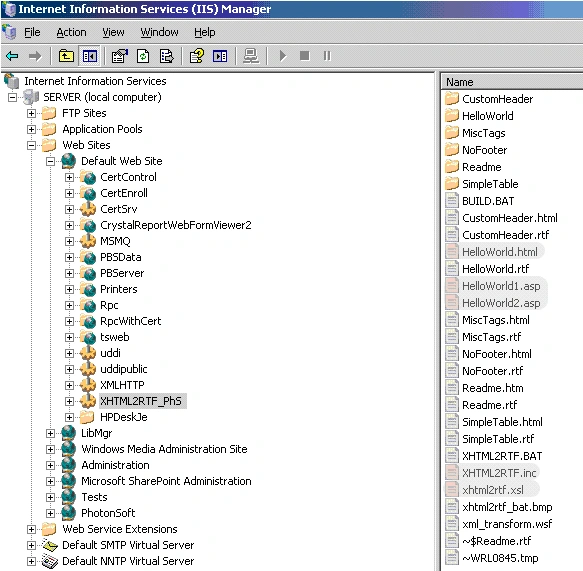This screenshot has width=583, height=571.
Task: Click the SERVER local computer icon
Action: tap(31, 97)
